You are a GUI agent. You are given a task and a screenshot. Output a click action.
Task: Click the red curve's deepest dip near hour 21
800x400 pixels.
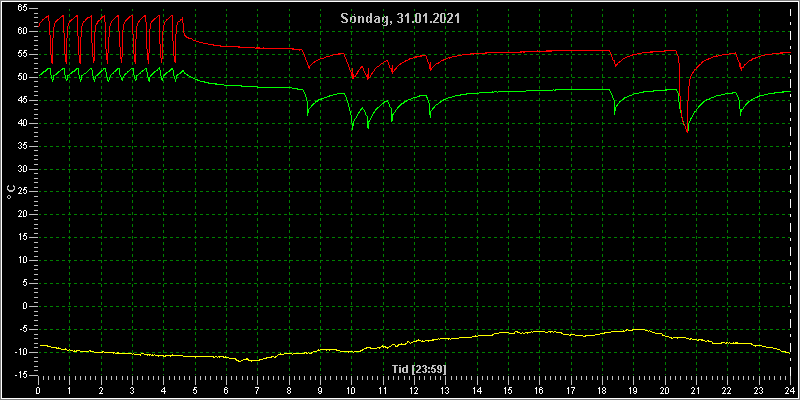(687, 131)
